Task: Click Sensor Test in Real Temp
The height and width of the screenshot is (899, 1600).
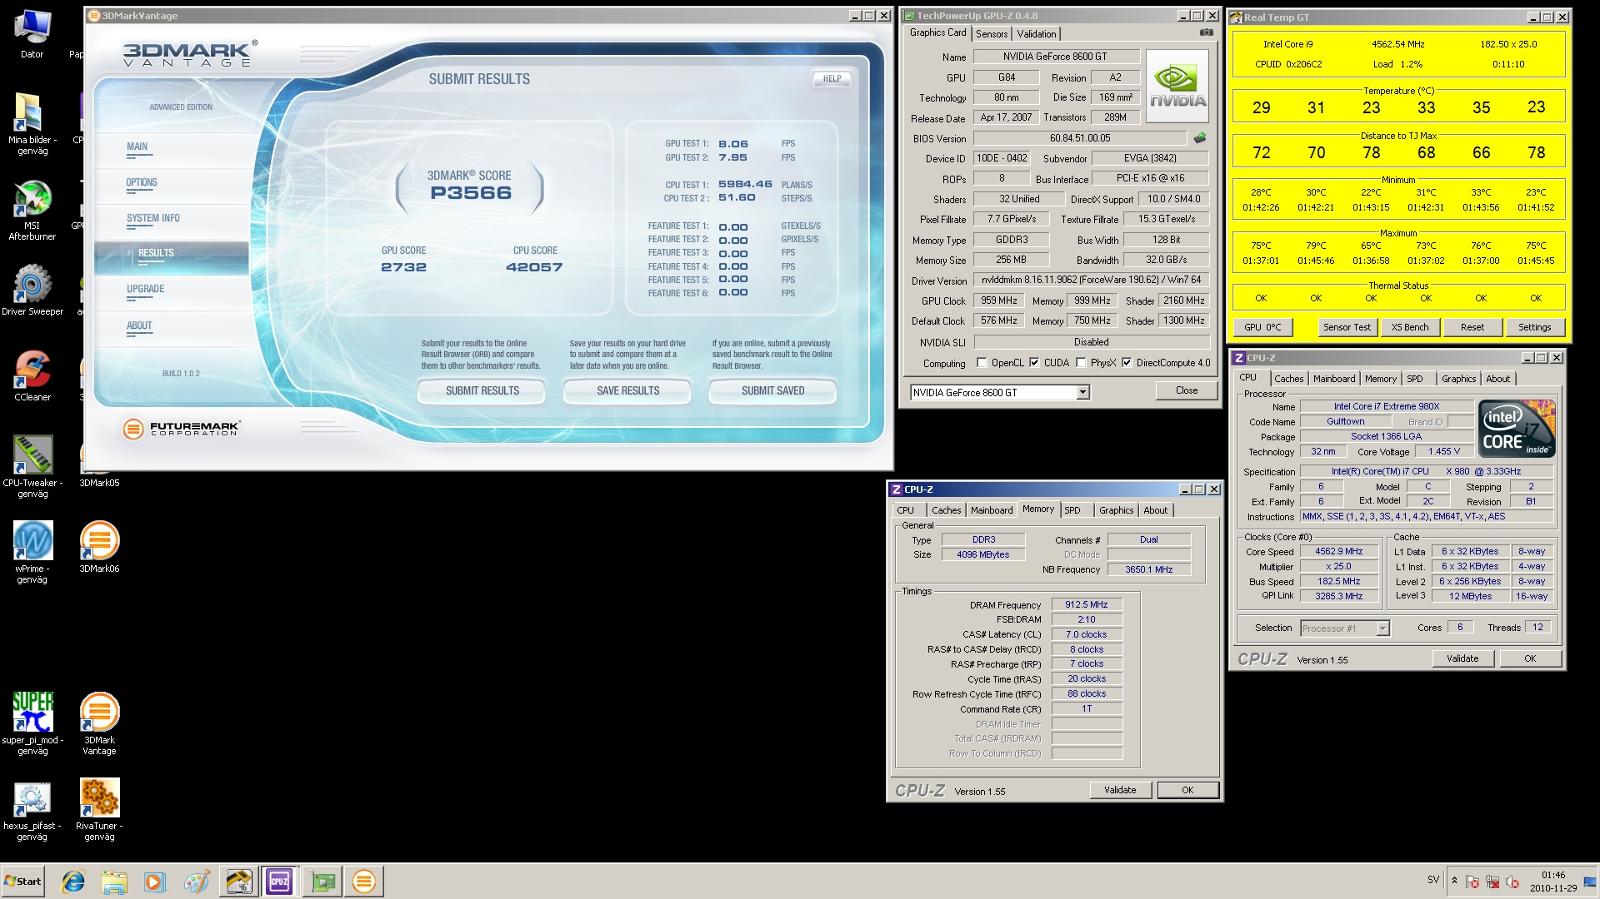Action: point(1347,327)
